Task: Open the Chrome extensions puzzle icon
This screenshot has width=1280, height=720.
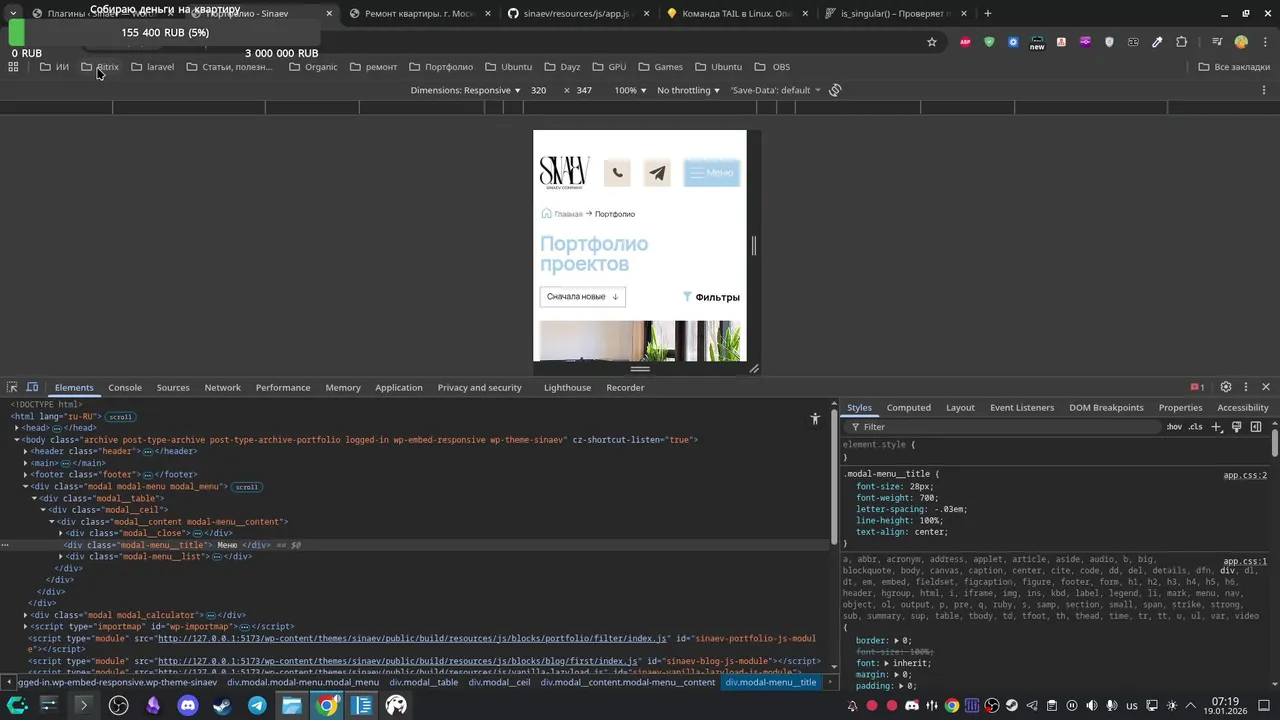Action: click(x=1181, y=42)
